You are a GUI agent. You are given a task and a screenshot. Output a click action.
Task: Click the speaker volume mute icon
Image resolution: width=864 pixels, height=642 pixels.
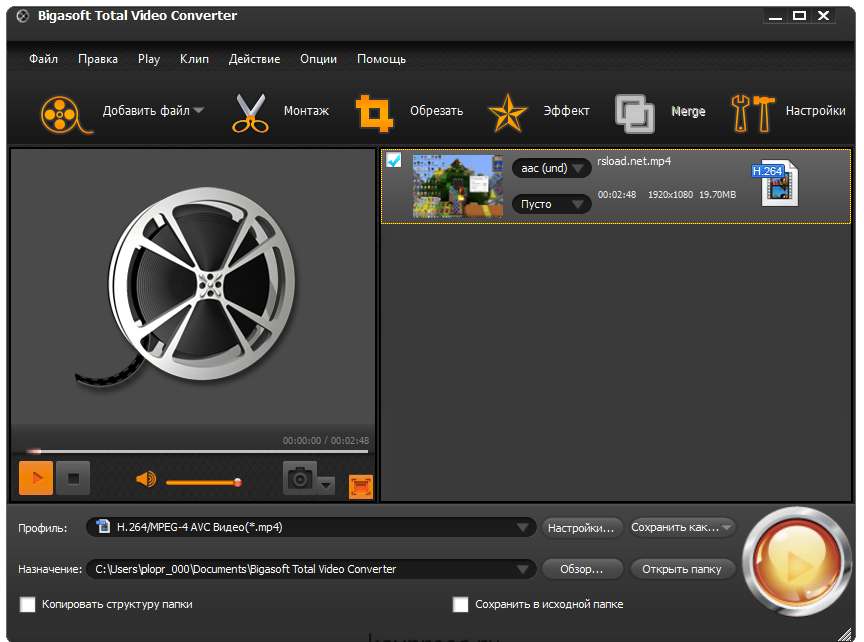tap(146, 479)
